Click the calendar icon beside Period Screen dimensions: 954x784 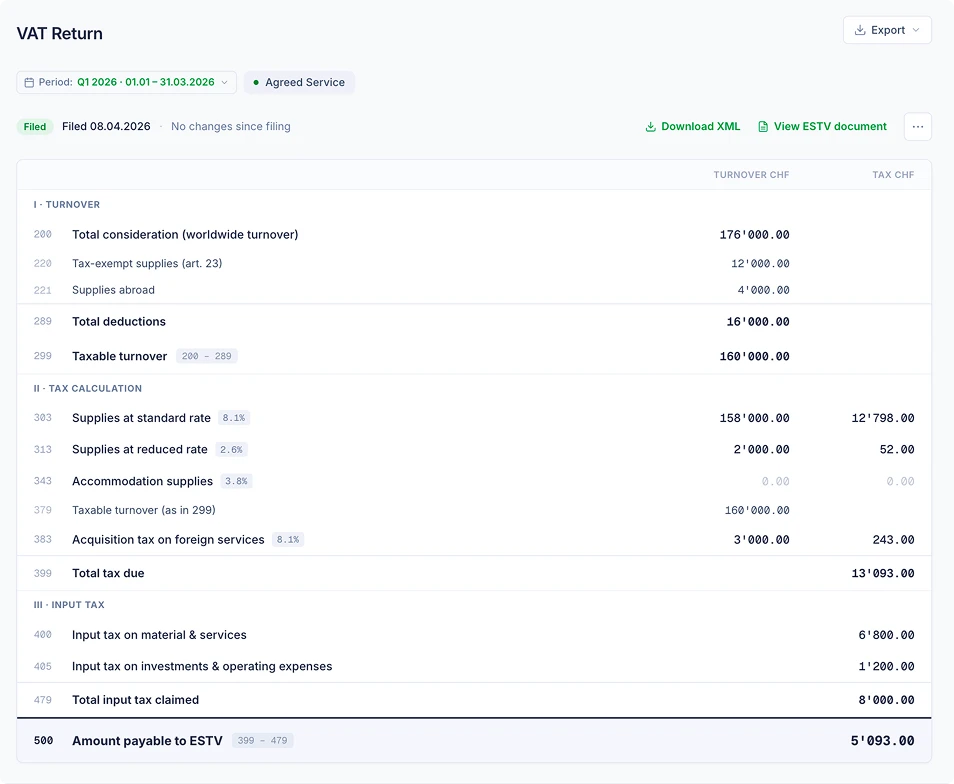29,82
